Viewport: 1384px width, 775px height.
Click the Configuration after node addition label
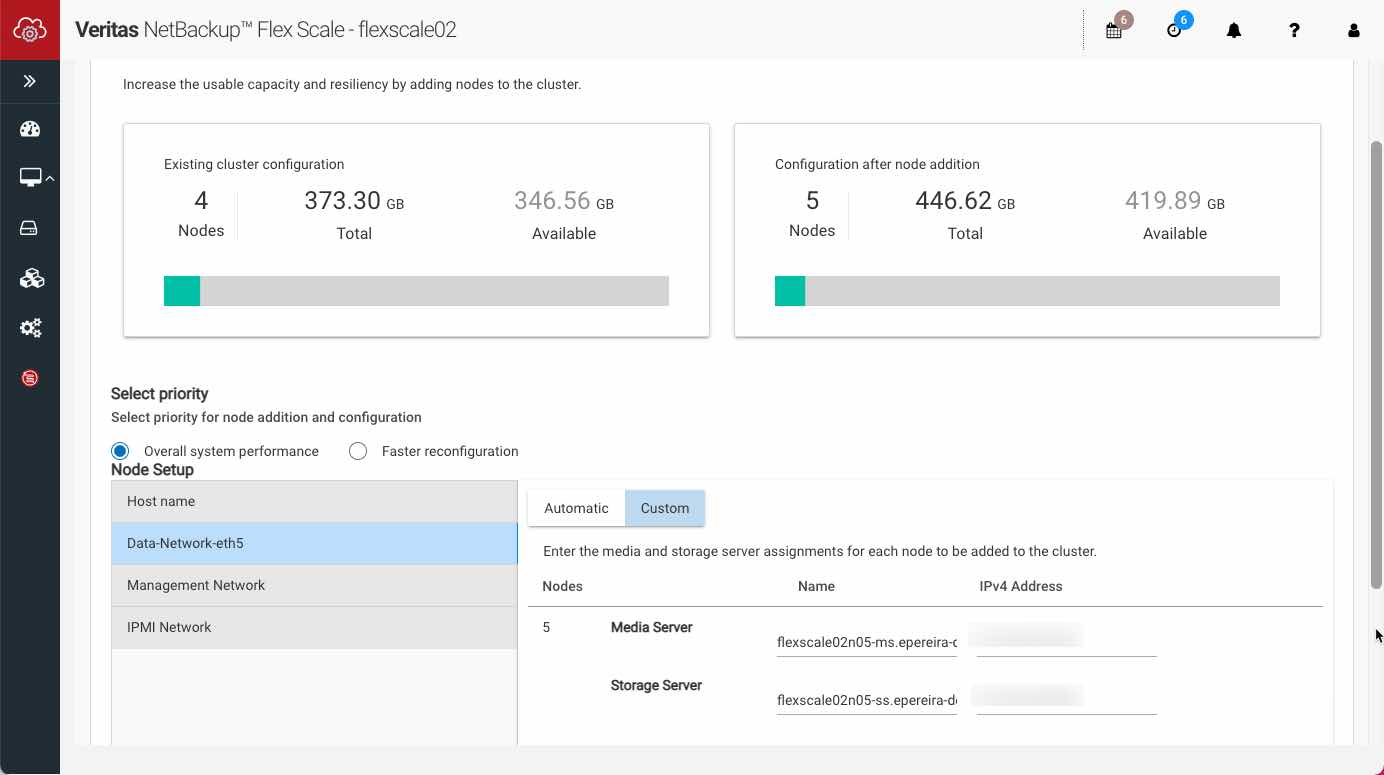pos(877,164)
